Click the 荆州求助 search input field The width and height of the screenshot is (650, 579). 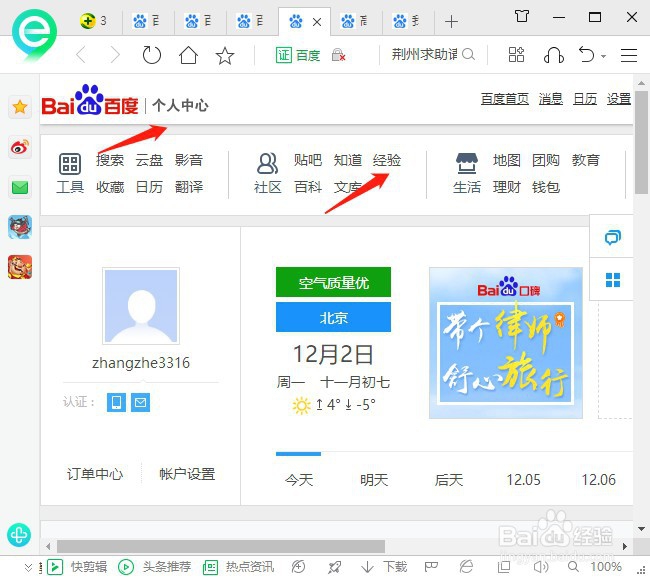click(x=424, y=54)
